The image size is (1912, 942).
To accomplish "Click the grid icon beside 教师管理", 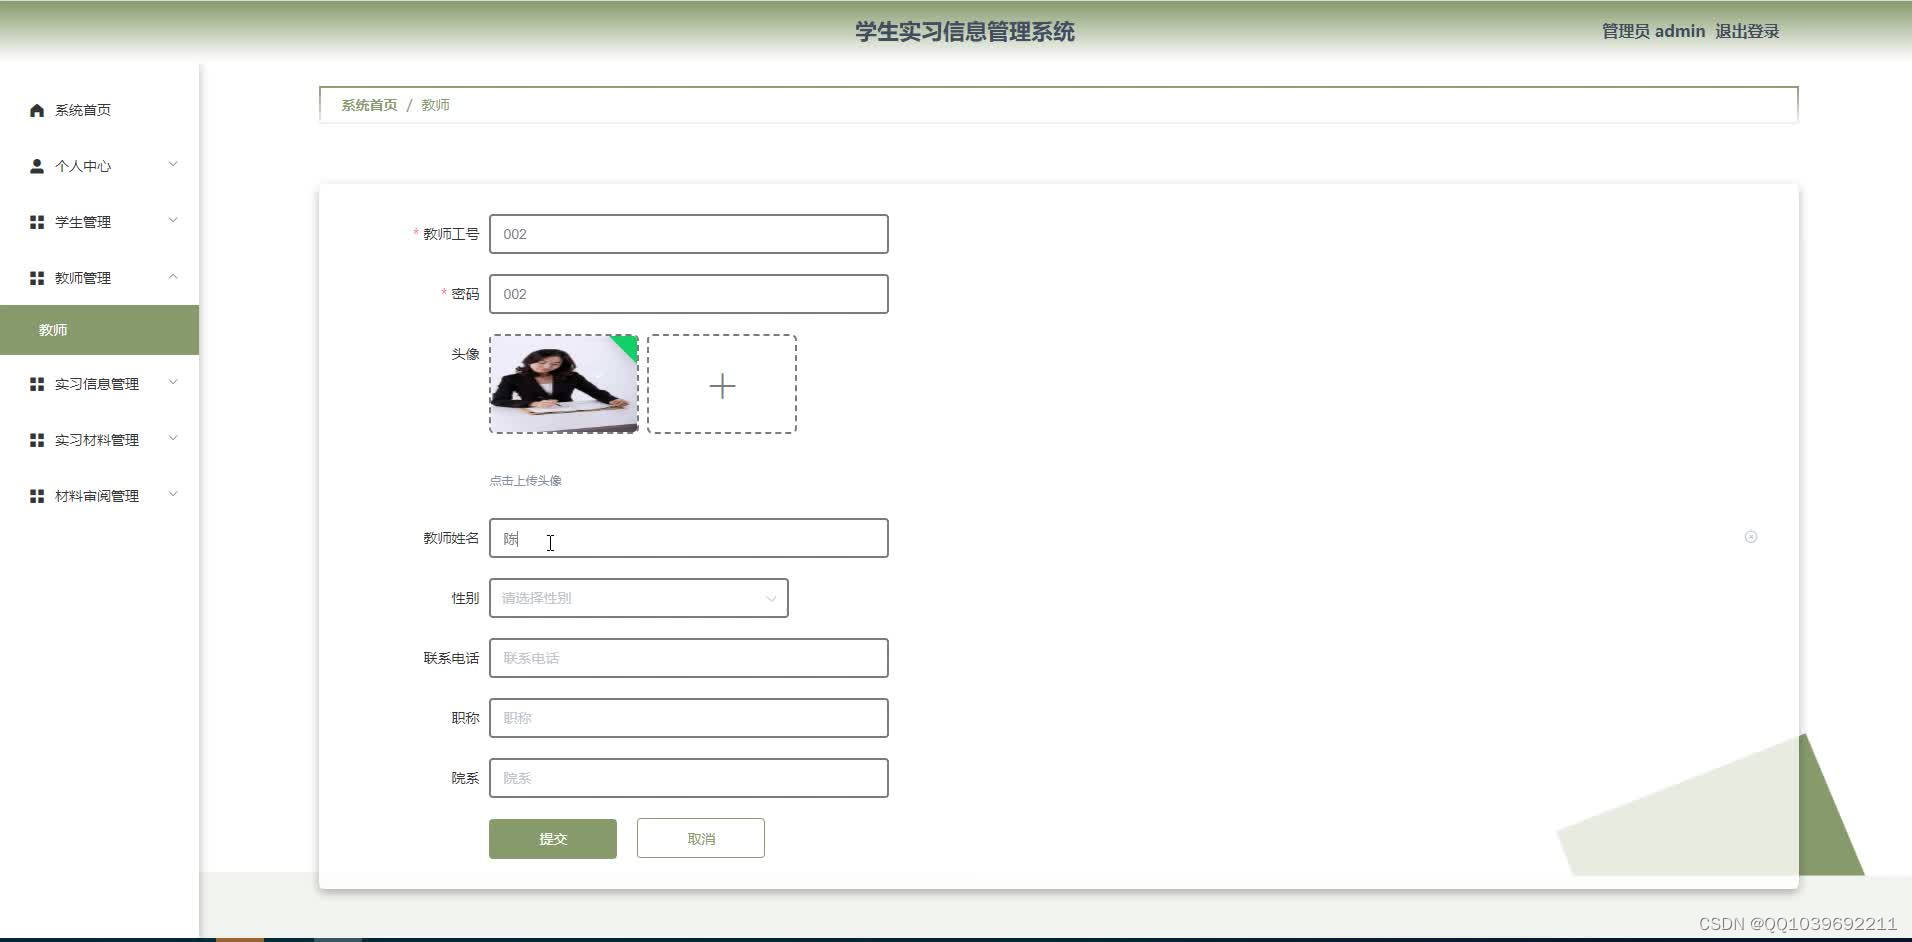I will click(37, 278).
